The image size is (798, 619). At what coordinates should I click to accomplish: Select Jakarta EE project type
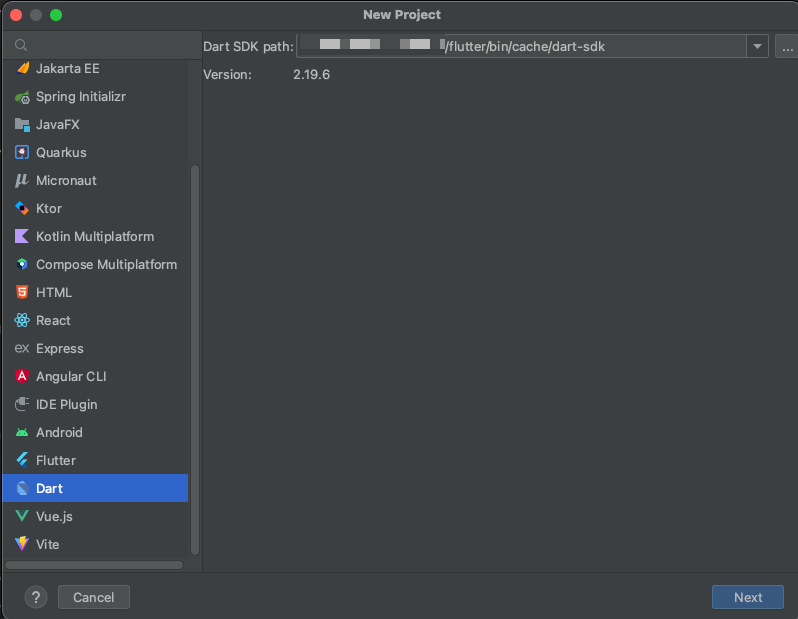tap(95, 68)
